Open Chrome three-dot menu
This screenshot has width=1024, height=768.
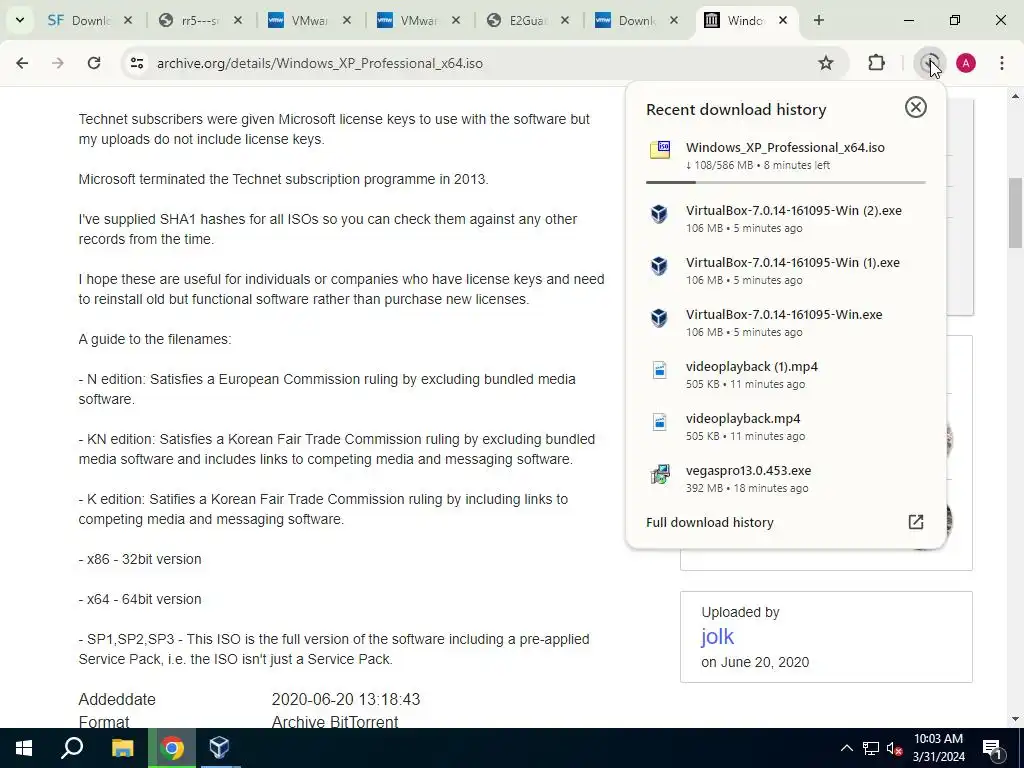click(1002, 63)
